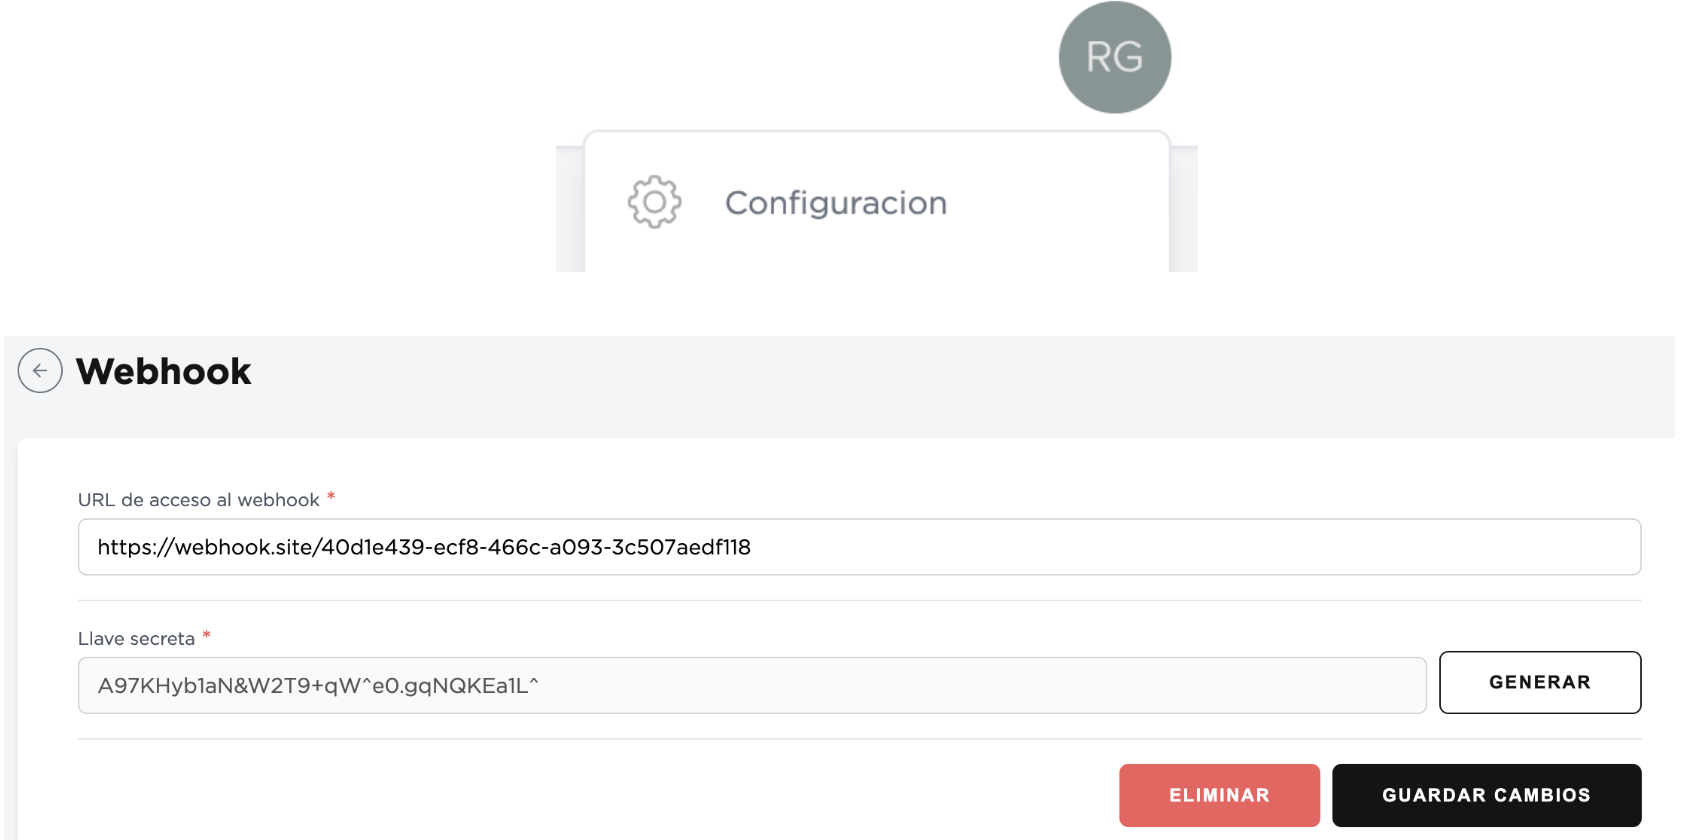This screenshot has height=840, width=1686.
Task: Click the webhook.site URL text
Action: [x=423, y=547]
